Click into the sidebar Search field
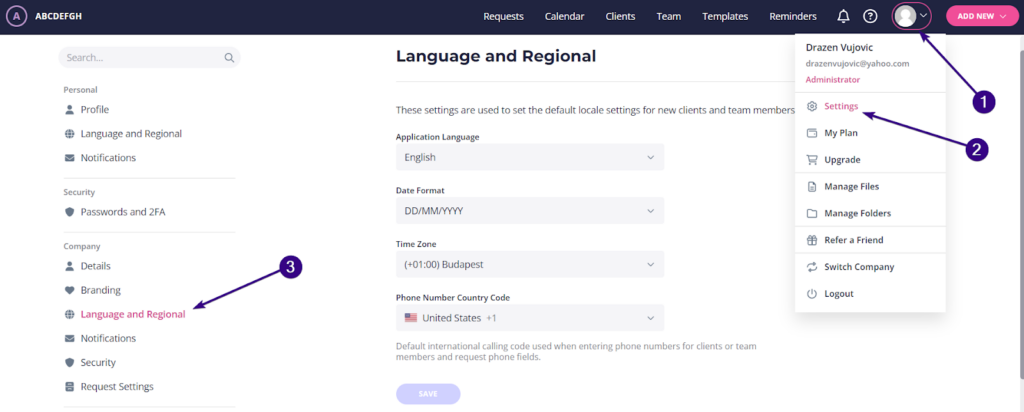The height and width of the screenshot is (412, 1024). coord(140,58)
